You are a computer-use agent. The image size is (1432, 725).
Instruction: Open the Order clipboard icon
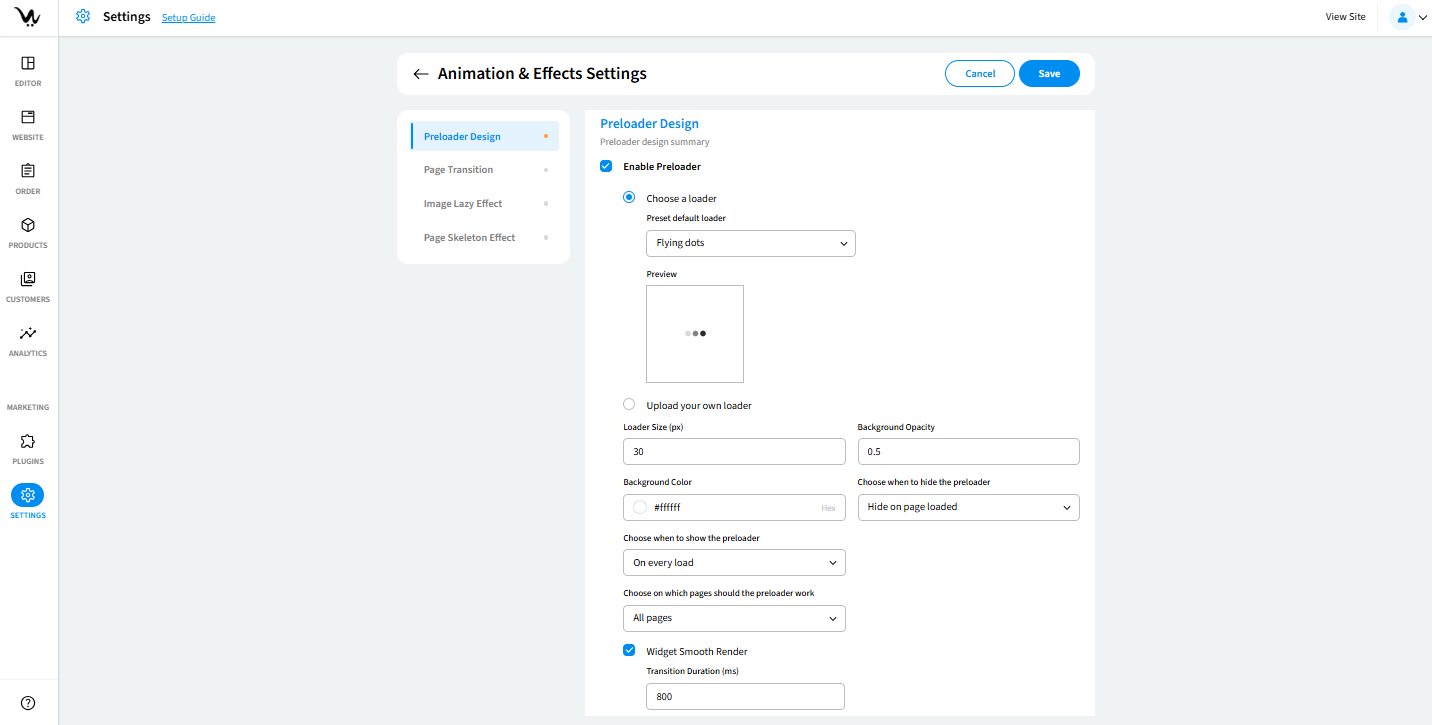point(28,172)
